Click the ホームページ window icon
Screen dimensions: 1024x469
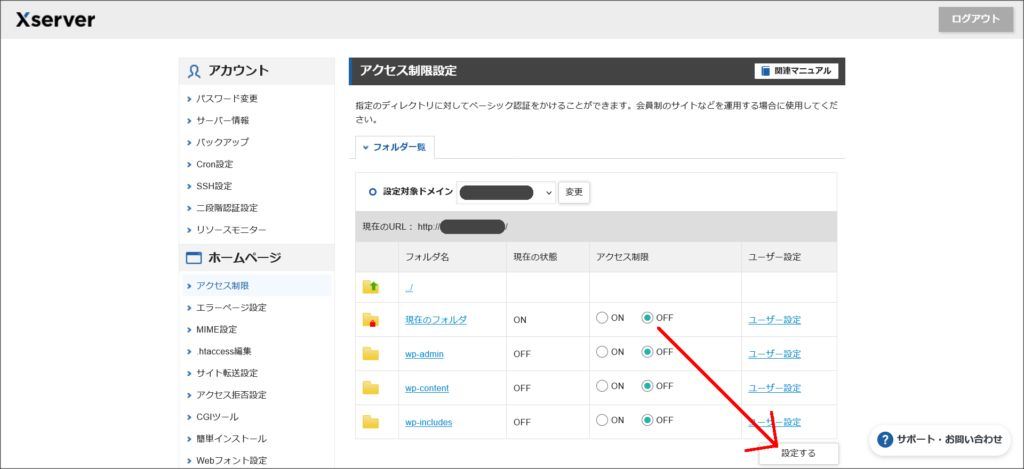click(195, 258)
